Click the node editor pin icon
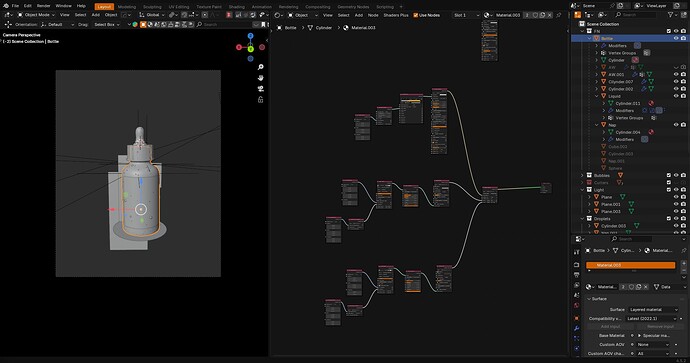Viewport: 690px width, 363px height. [559, 15]
